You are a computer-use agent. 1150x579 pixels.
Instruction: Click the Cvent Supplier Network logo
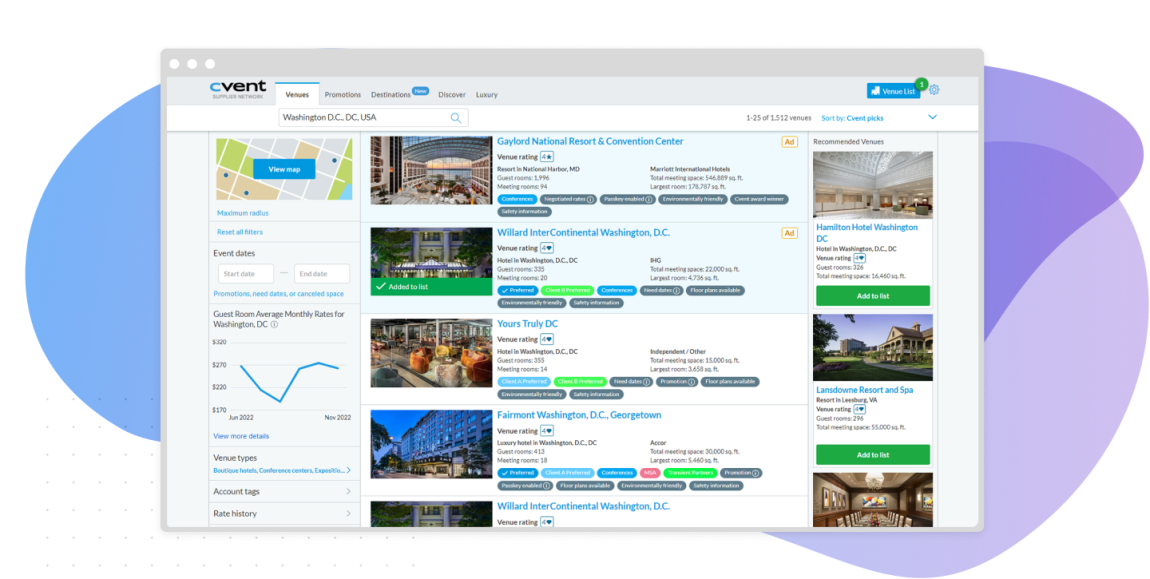(238, 90)
